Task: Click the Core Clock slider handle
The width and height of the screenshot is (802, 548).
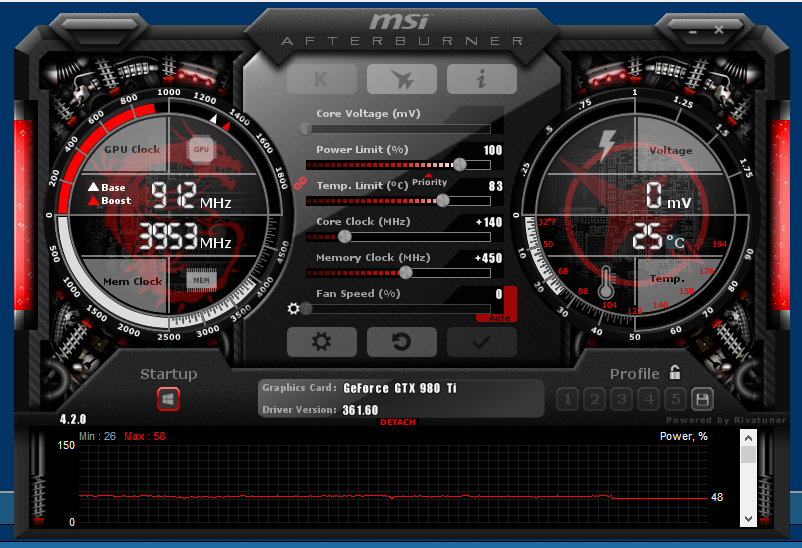Action: pyautogui.click(x=345, y=236)
